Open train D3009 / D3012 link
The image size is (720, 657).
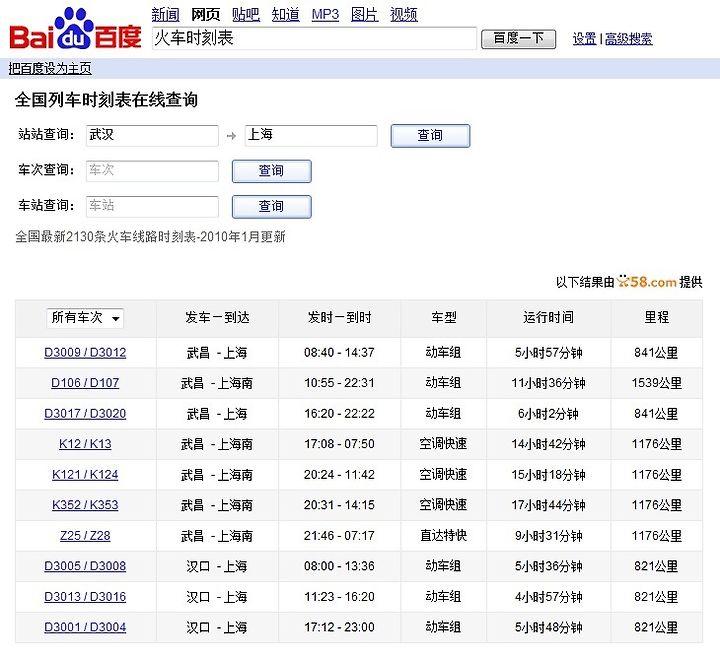click(85, 353)
